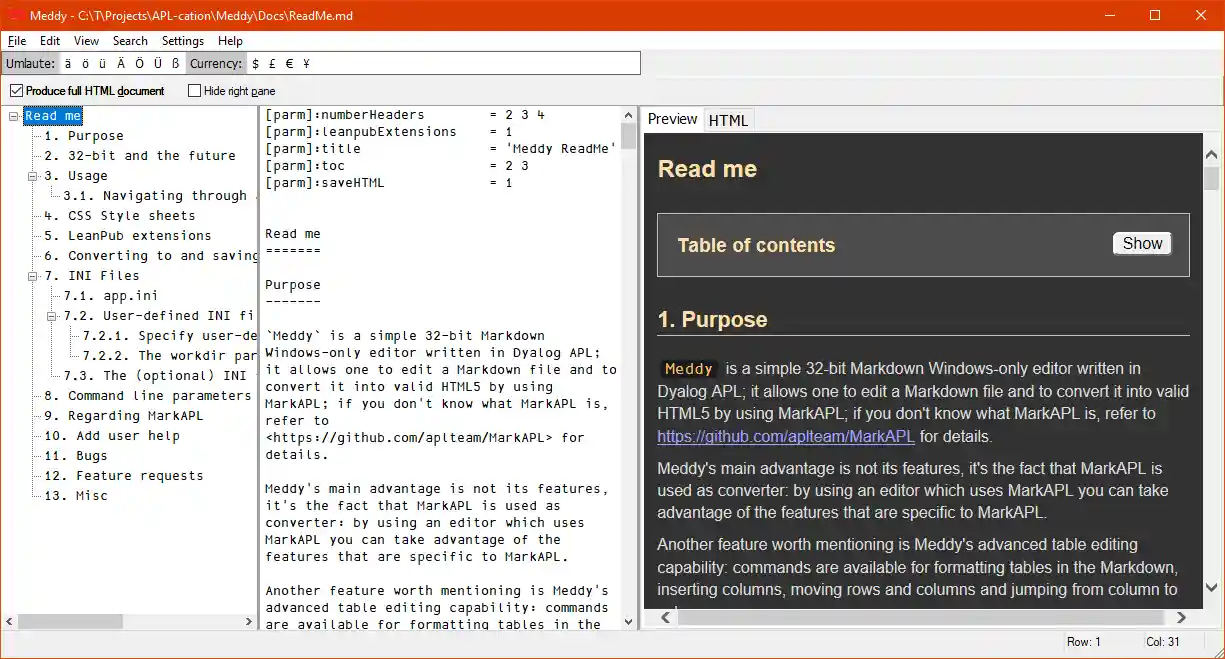Insert the dollar currency symbol

coord(256,64)
